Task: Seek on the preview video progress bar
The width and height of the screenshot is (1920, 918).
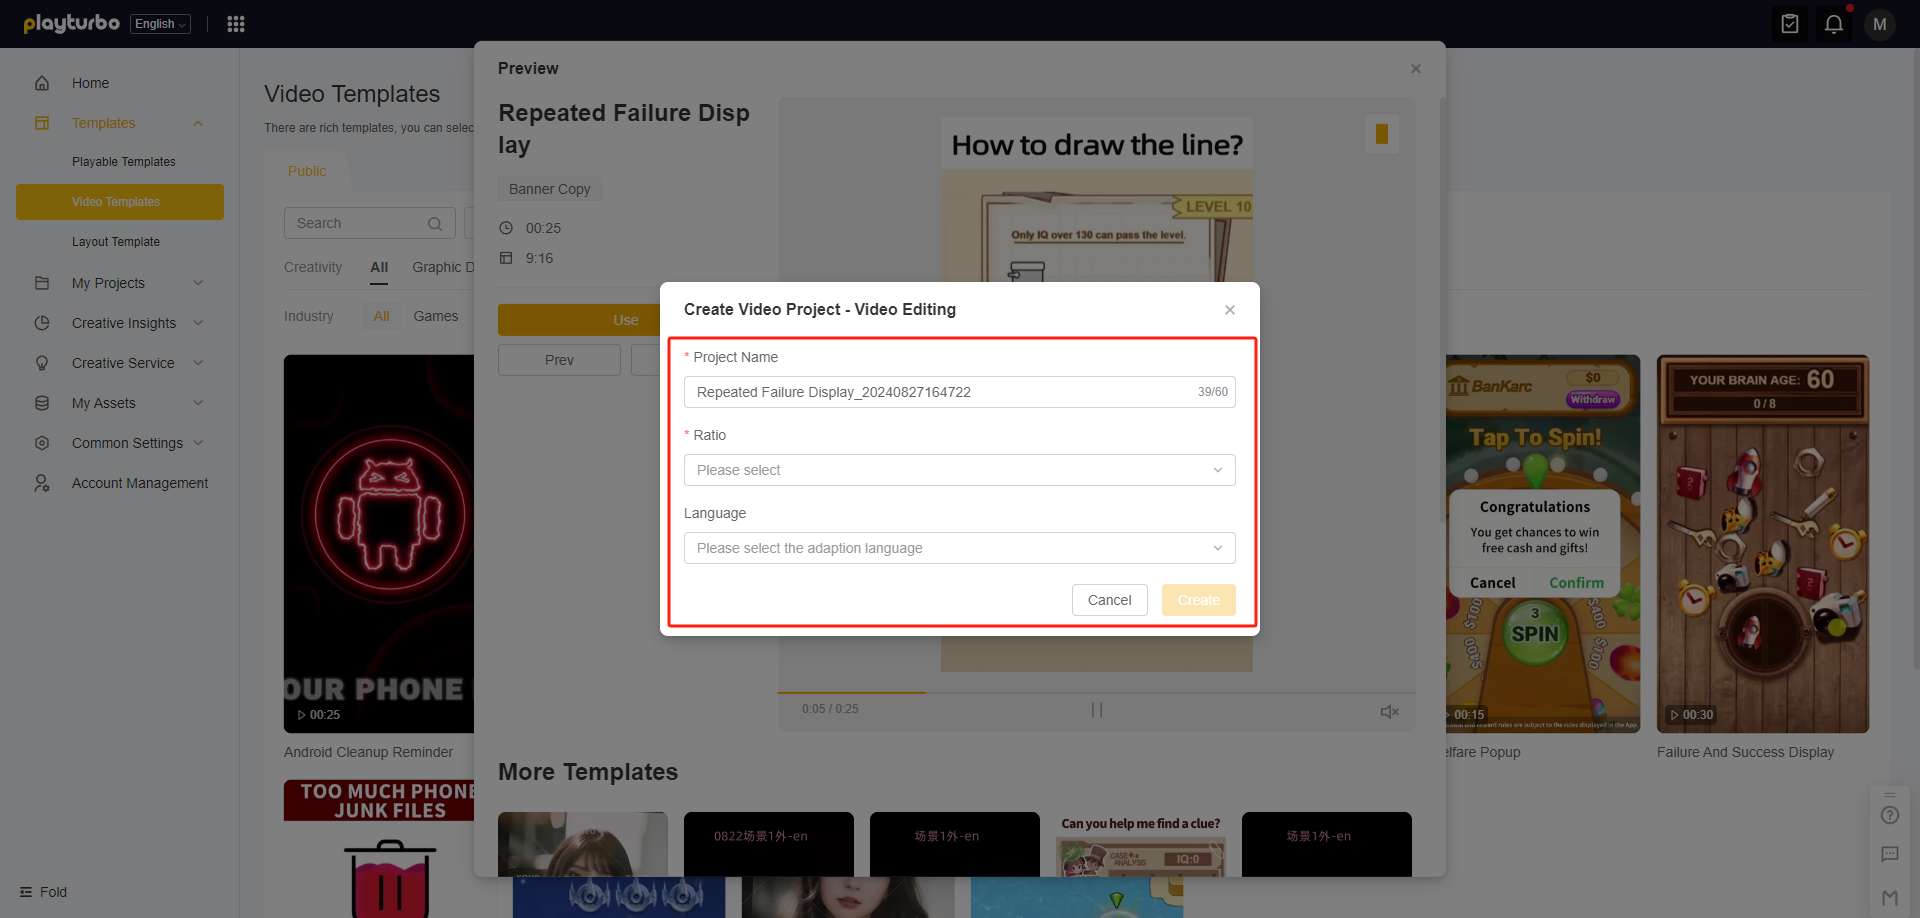Action: pyautogui.click(x=1096, y=692)
